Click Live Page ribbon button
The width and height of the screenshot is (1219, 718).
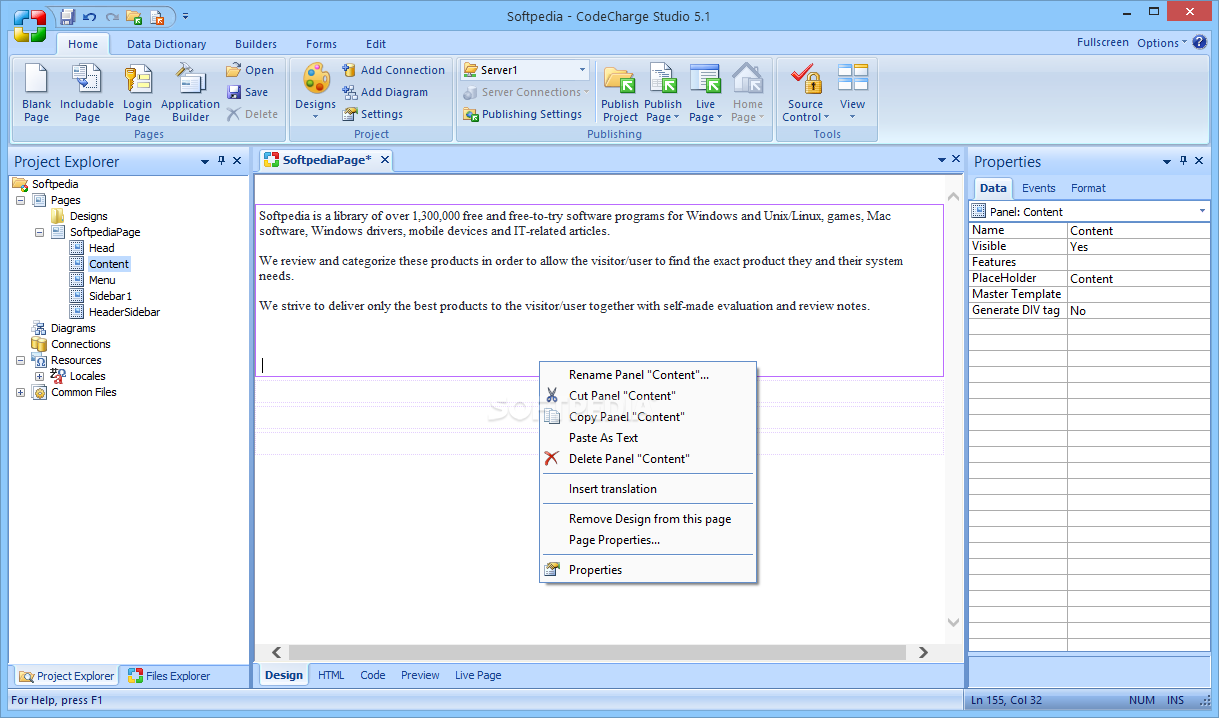705,92
